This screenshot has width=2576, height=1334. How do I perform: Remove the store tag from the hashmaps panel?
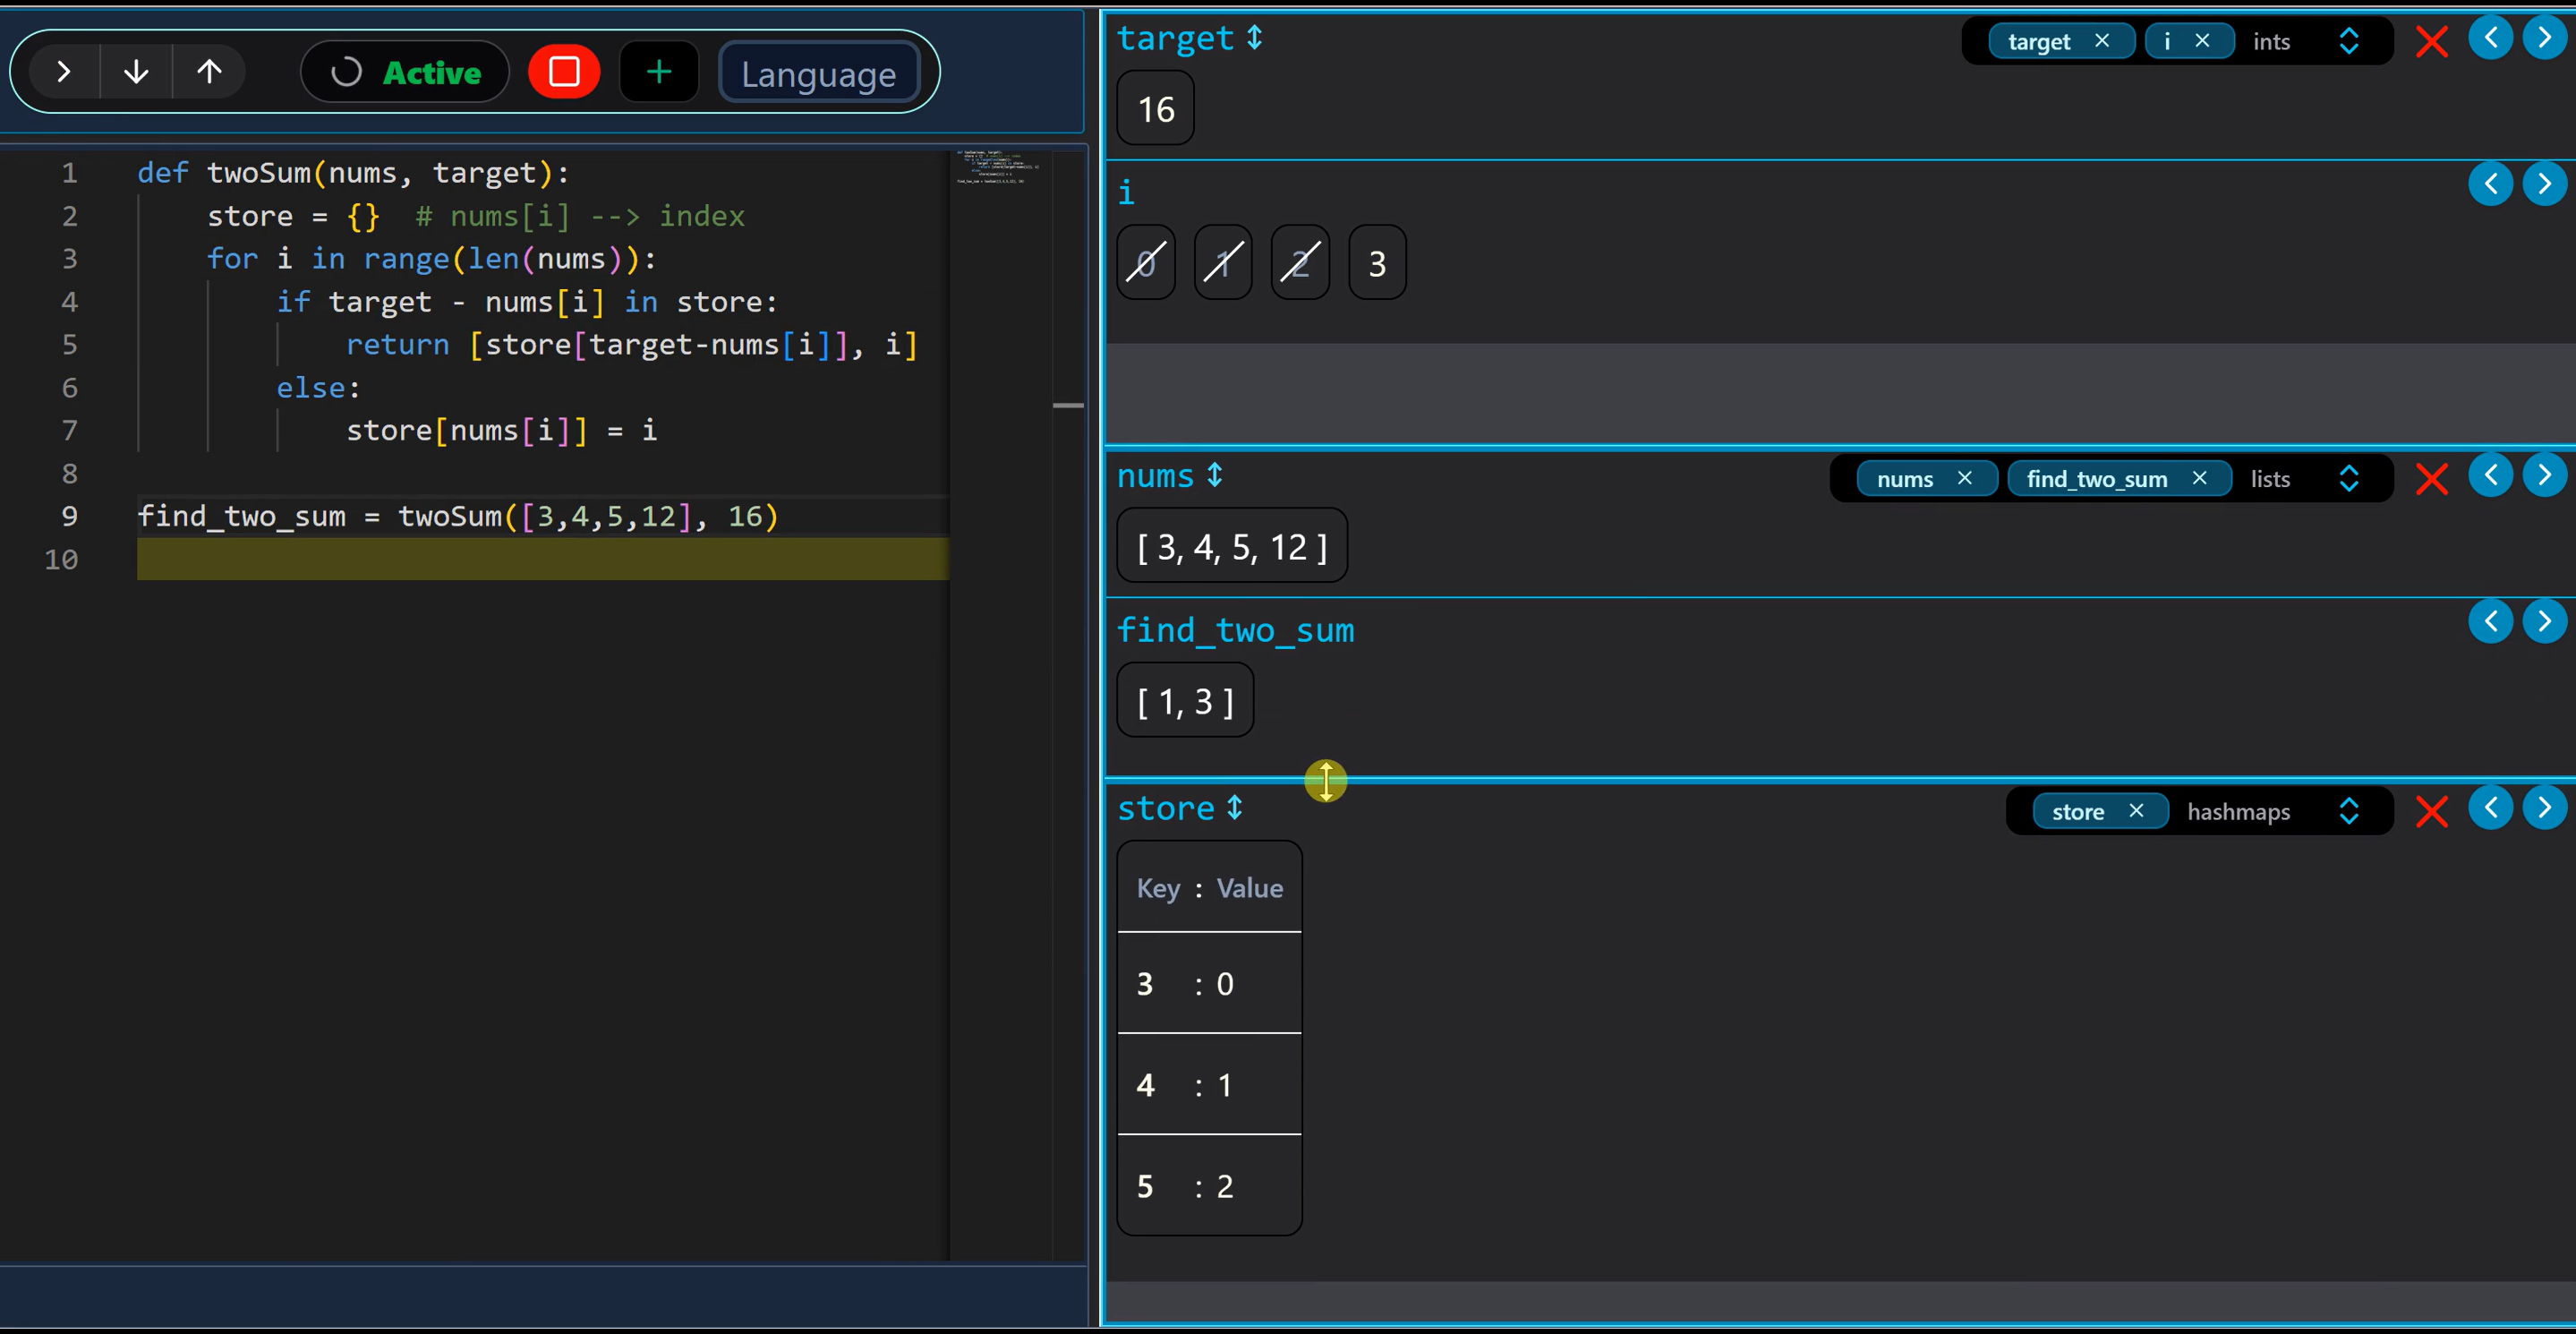[x=2136, y=811]
